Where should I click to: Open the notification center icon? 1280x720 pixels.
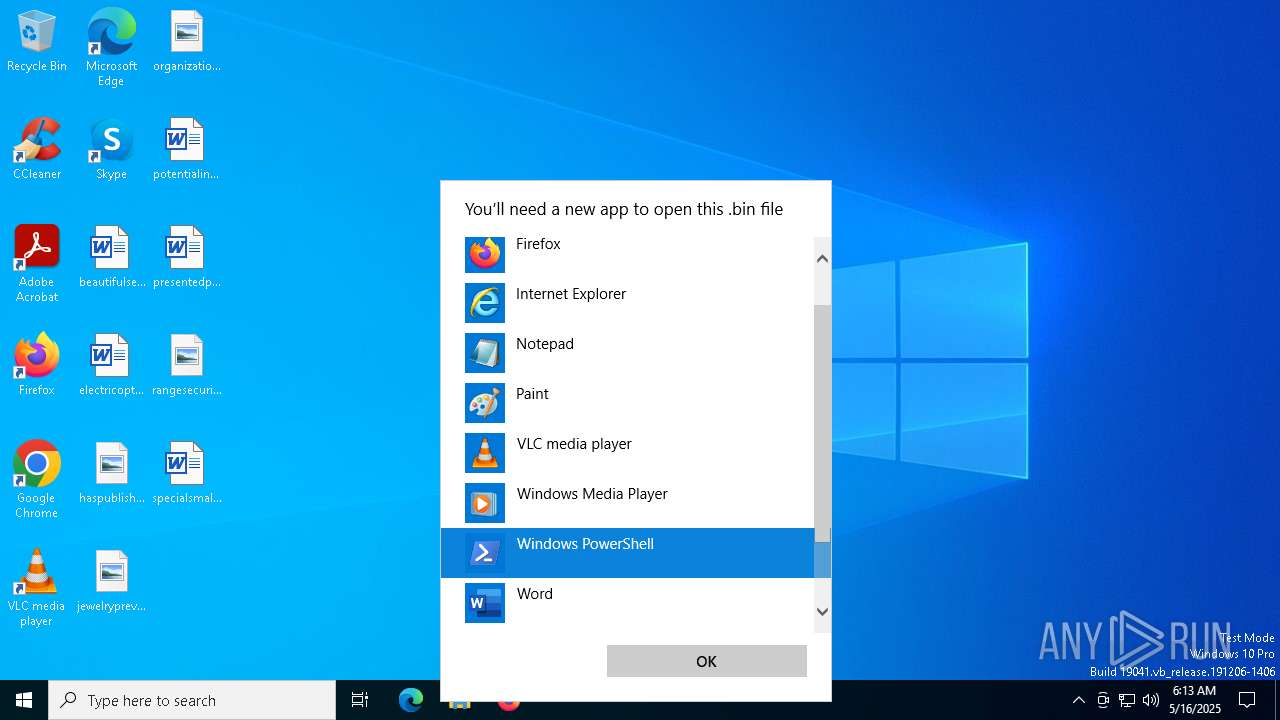point(1247,700)
